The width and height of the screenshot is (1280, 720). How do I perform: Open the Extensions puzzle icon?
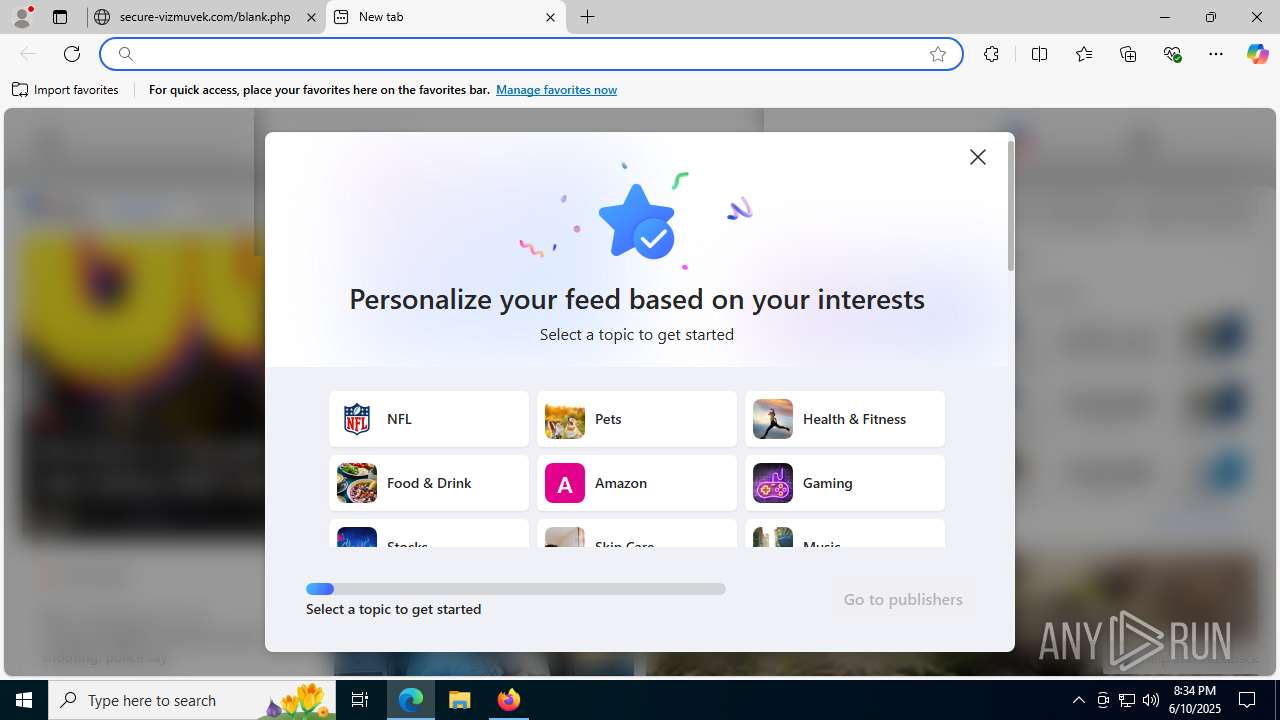point(991,54)
